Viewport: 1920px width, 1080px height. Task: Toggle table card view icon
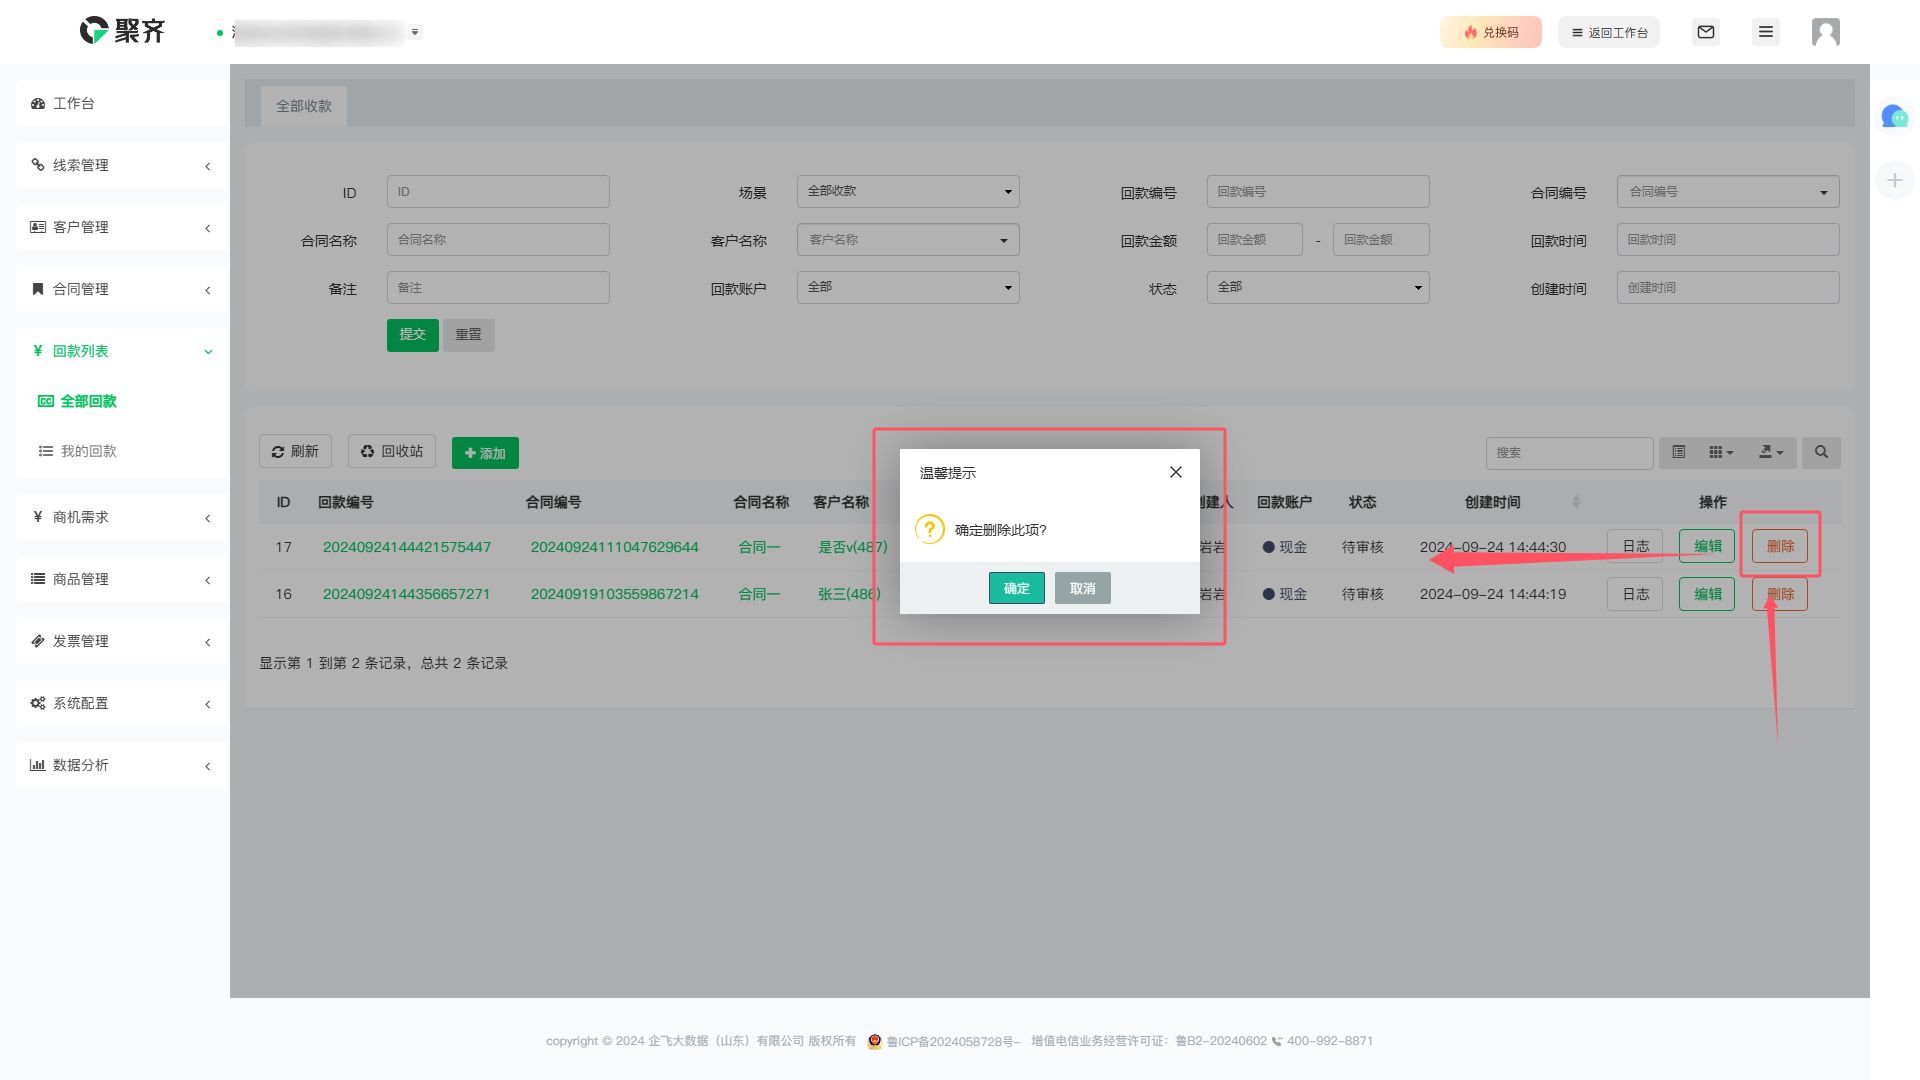click(x=1679, y=453)
